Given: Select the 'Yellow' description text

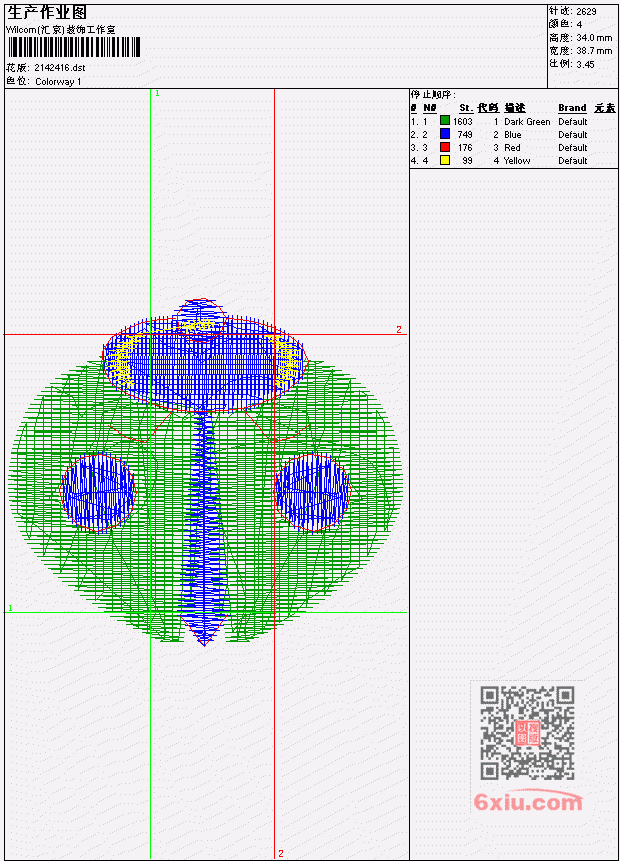Looking at the screenshot, I should pos(517,161).
